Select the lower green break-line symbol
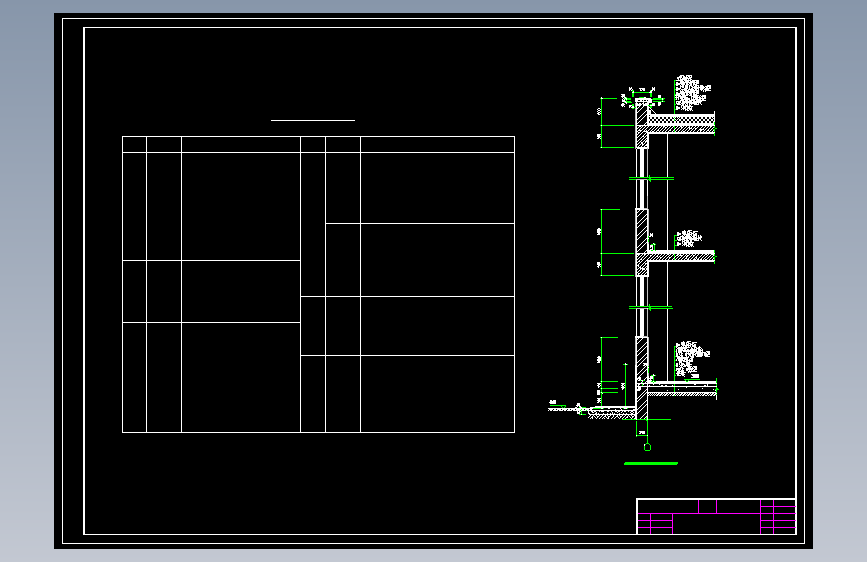867x562 pixels. 651,308
